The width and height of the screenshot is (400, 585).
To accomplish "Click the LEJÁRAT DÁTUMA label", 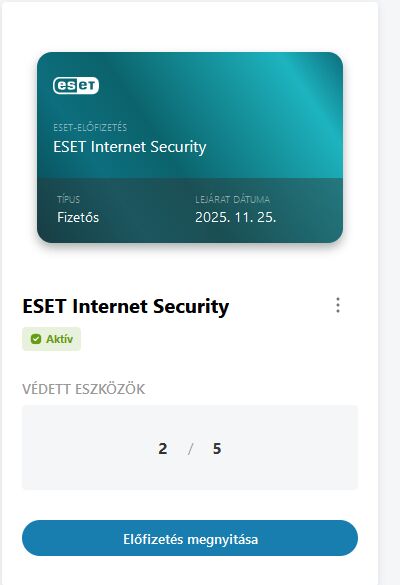I will pyautogui.click(x=232, y=199).
